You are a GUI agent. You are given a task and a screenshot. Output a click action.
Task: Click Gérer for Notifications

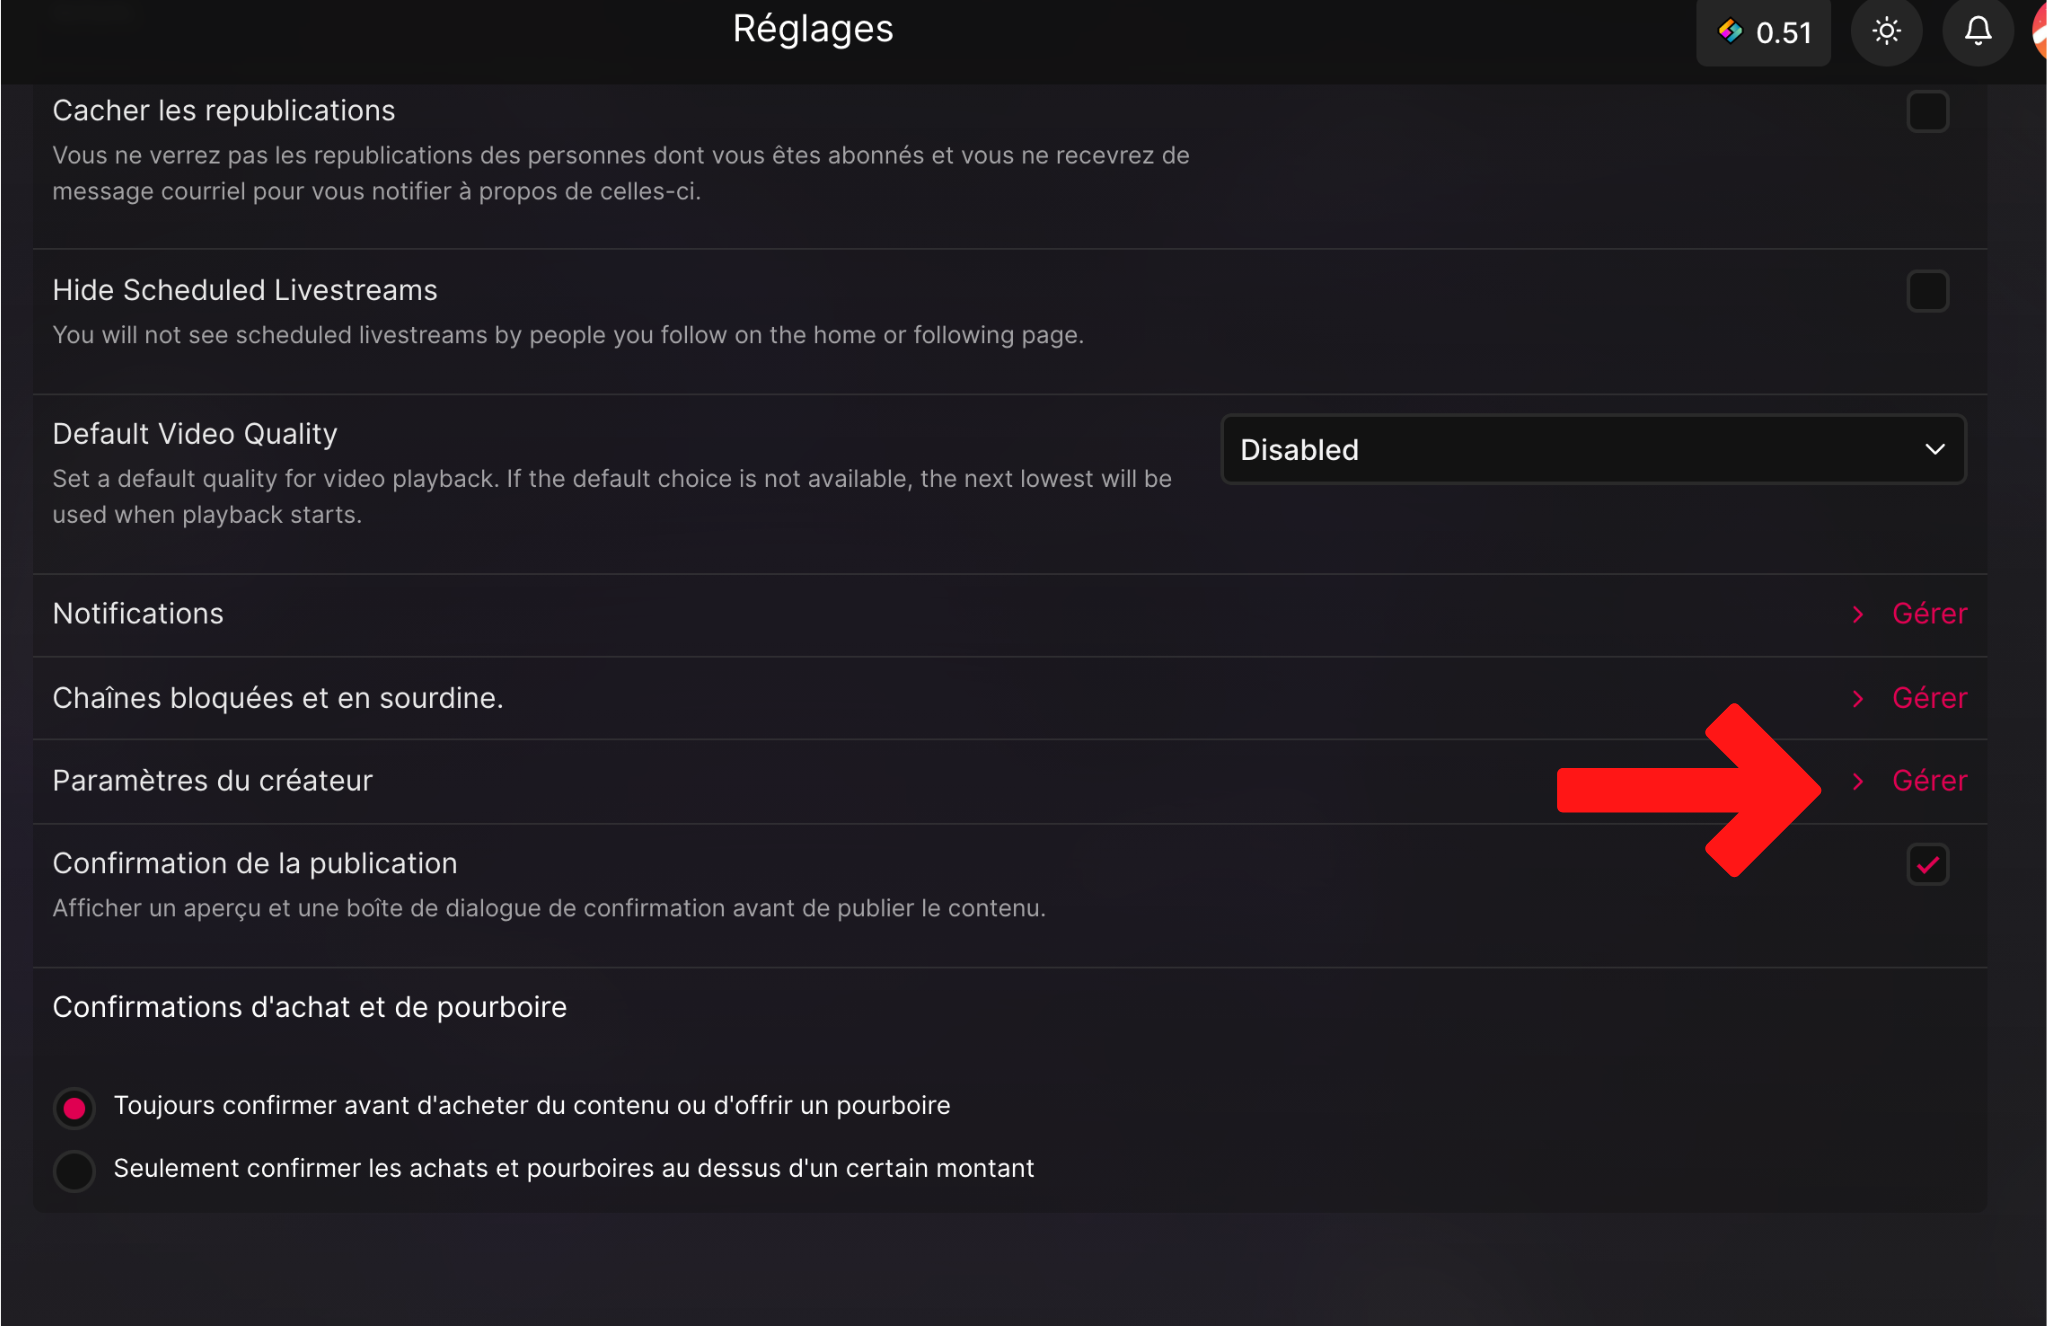[x=1929, y=614]
